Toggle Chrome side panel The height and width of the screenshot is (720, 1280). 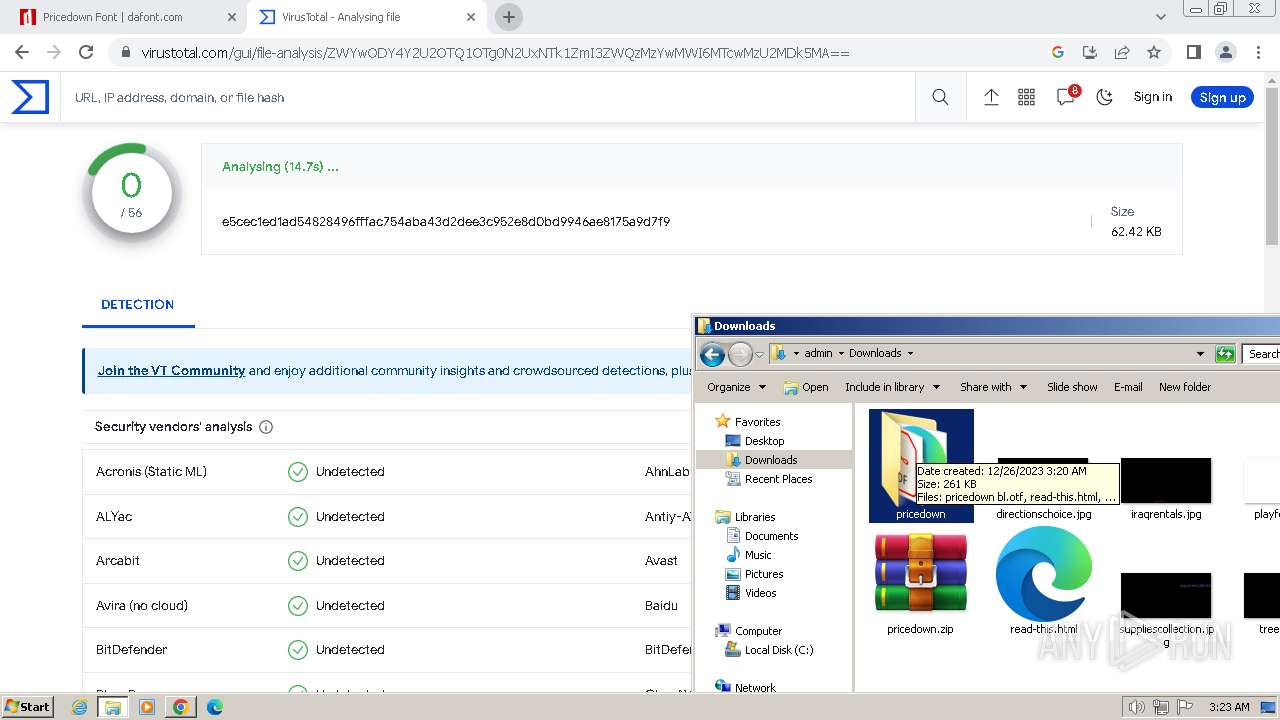point(1193,52)
